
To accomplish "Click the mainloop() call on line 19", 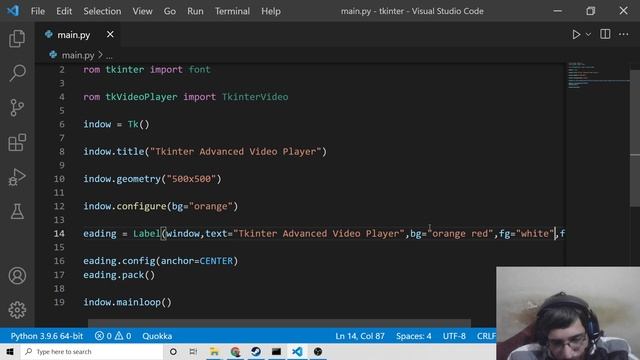I will point(144,302).
